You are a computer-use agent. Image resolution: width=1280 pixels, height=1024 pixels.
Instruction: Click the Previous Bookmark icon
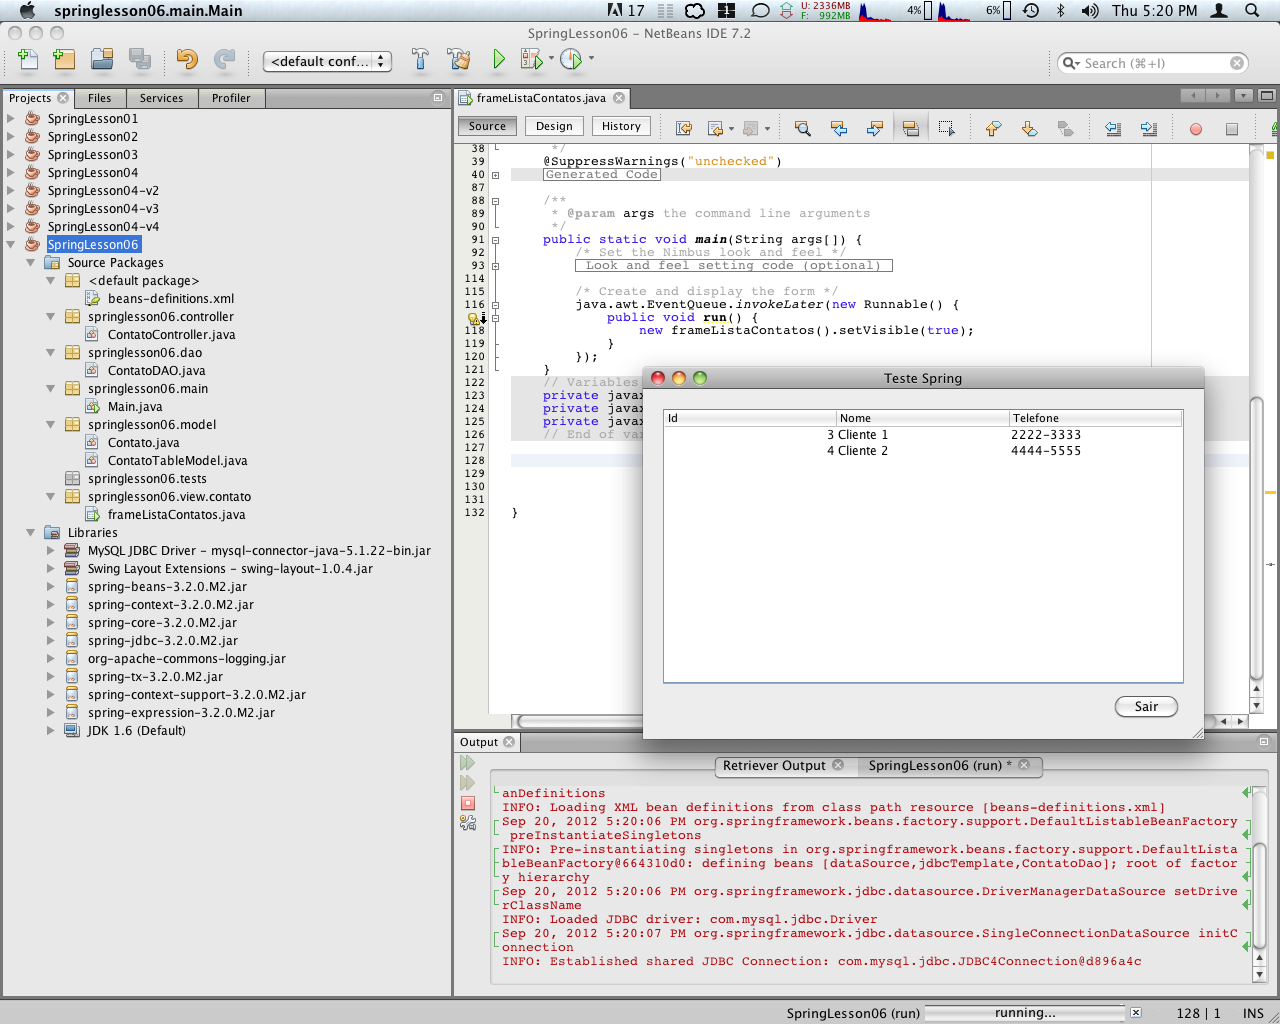(993, 128)
